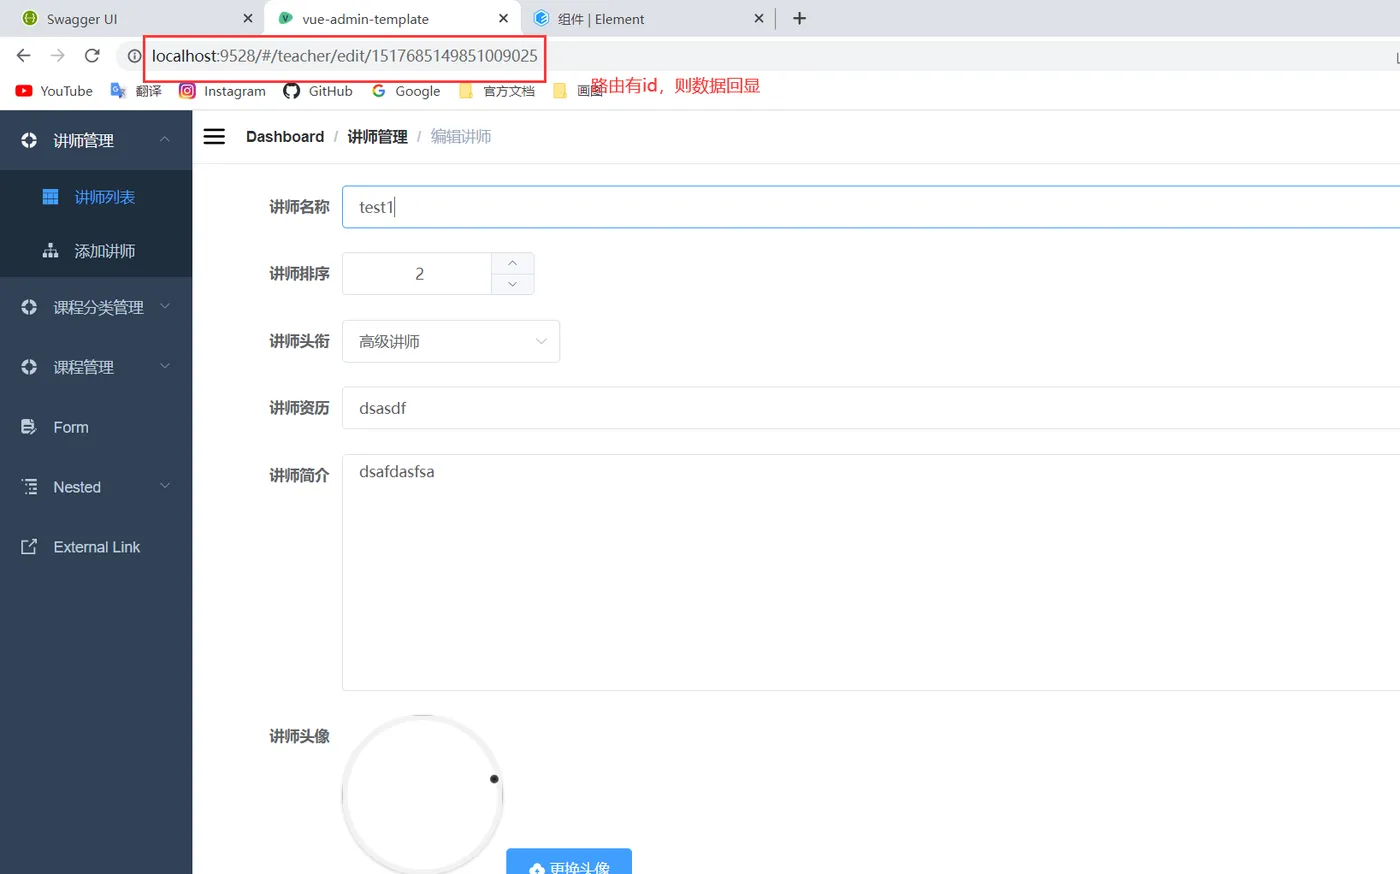Switch to the Swagger UI tab

coord(135,19)
